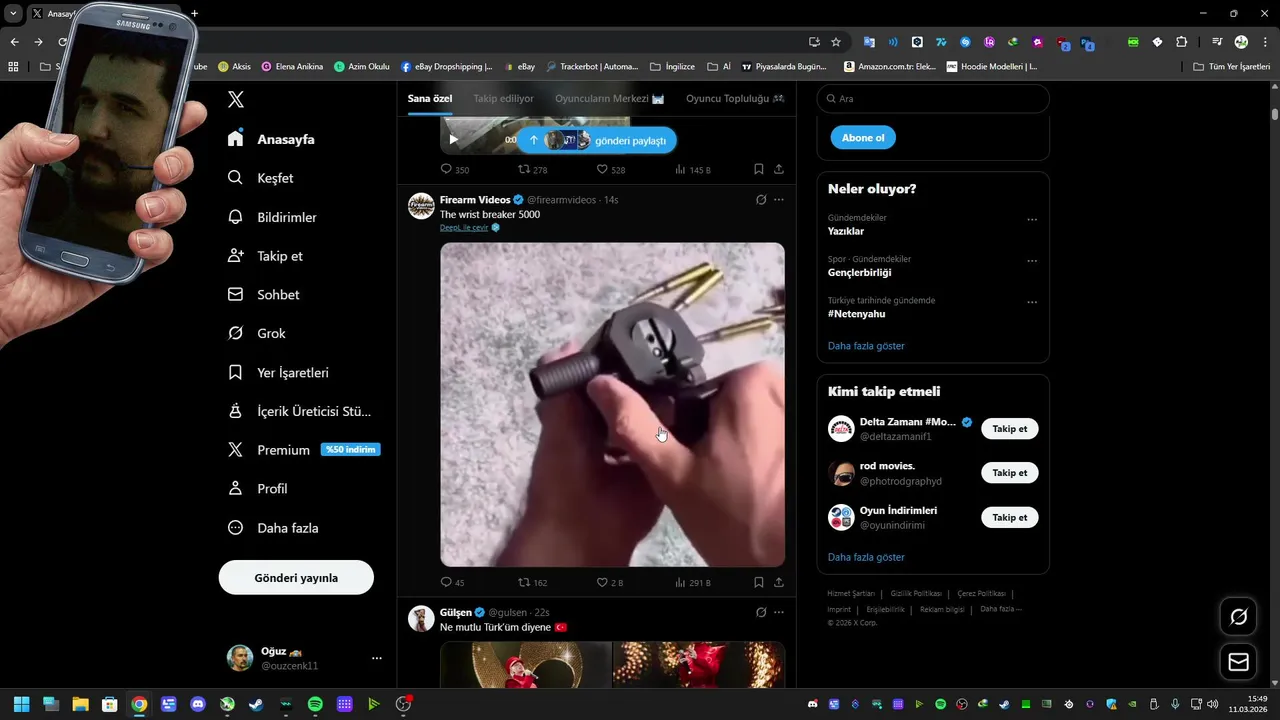
Task: Open the wrist breaker video
Action: coord(613,405)
